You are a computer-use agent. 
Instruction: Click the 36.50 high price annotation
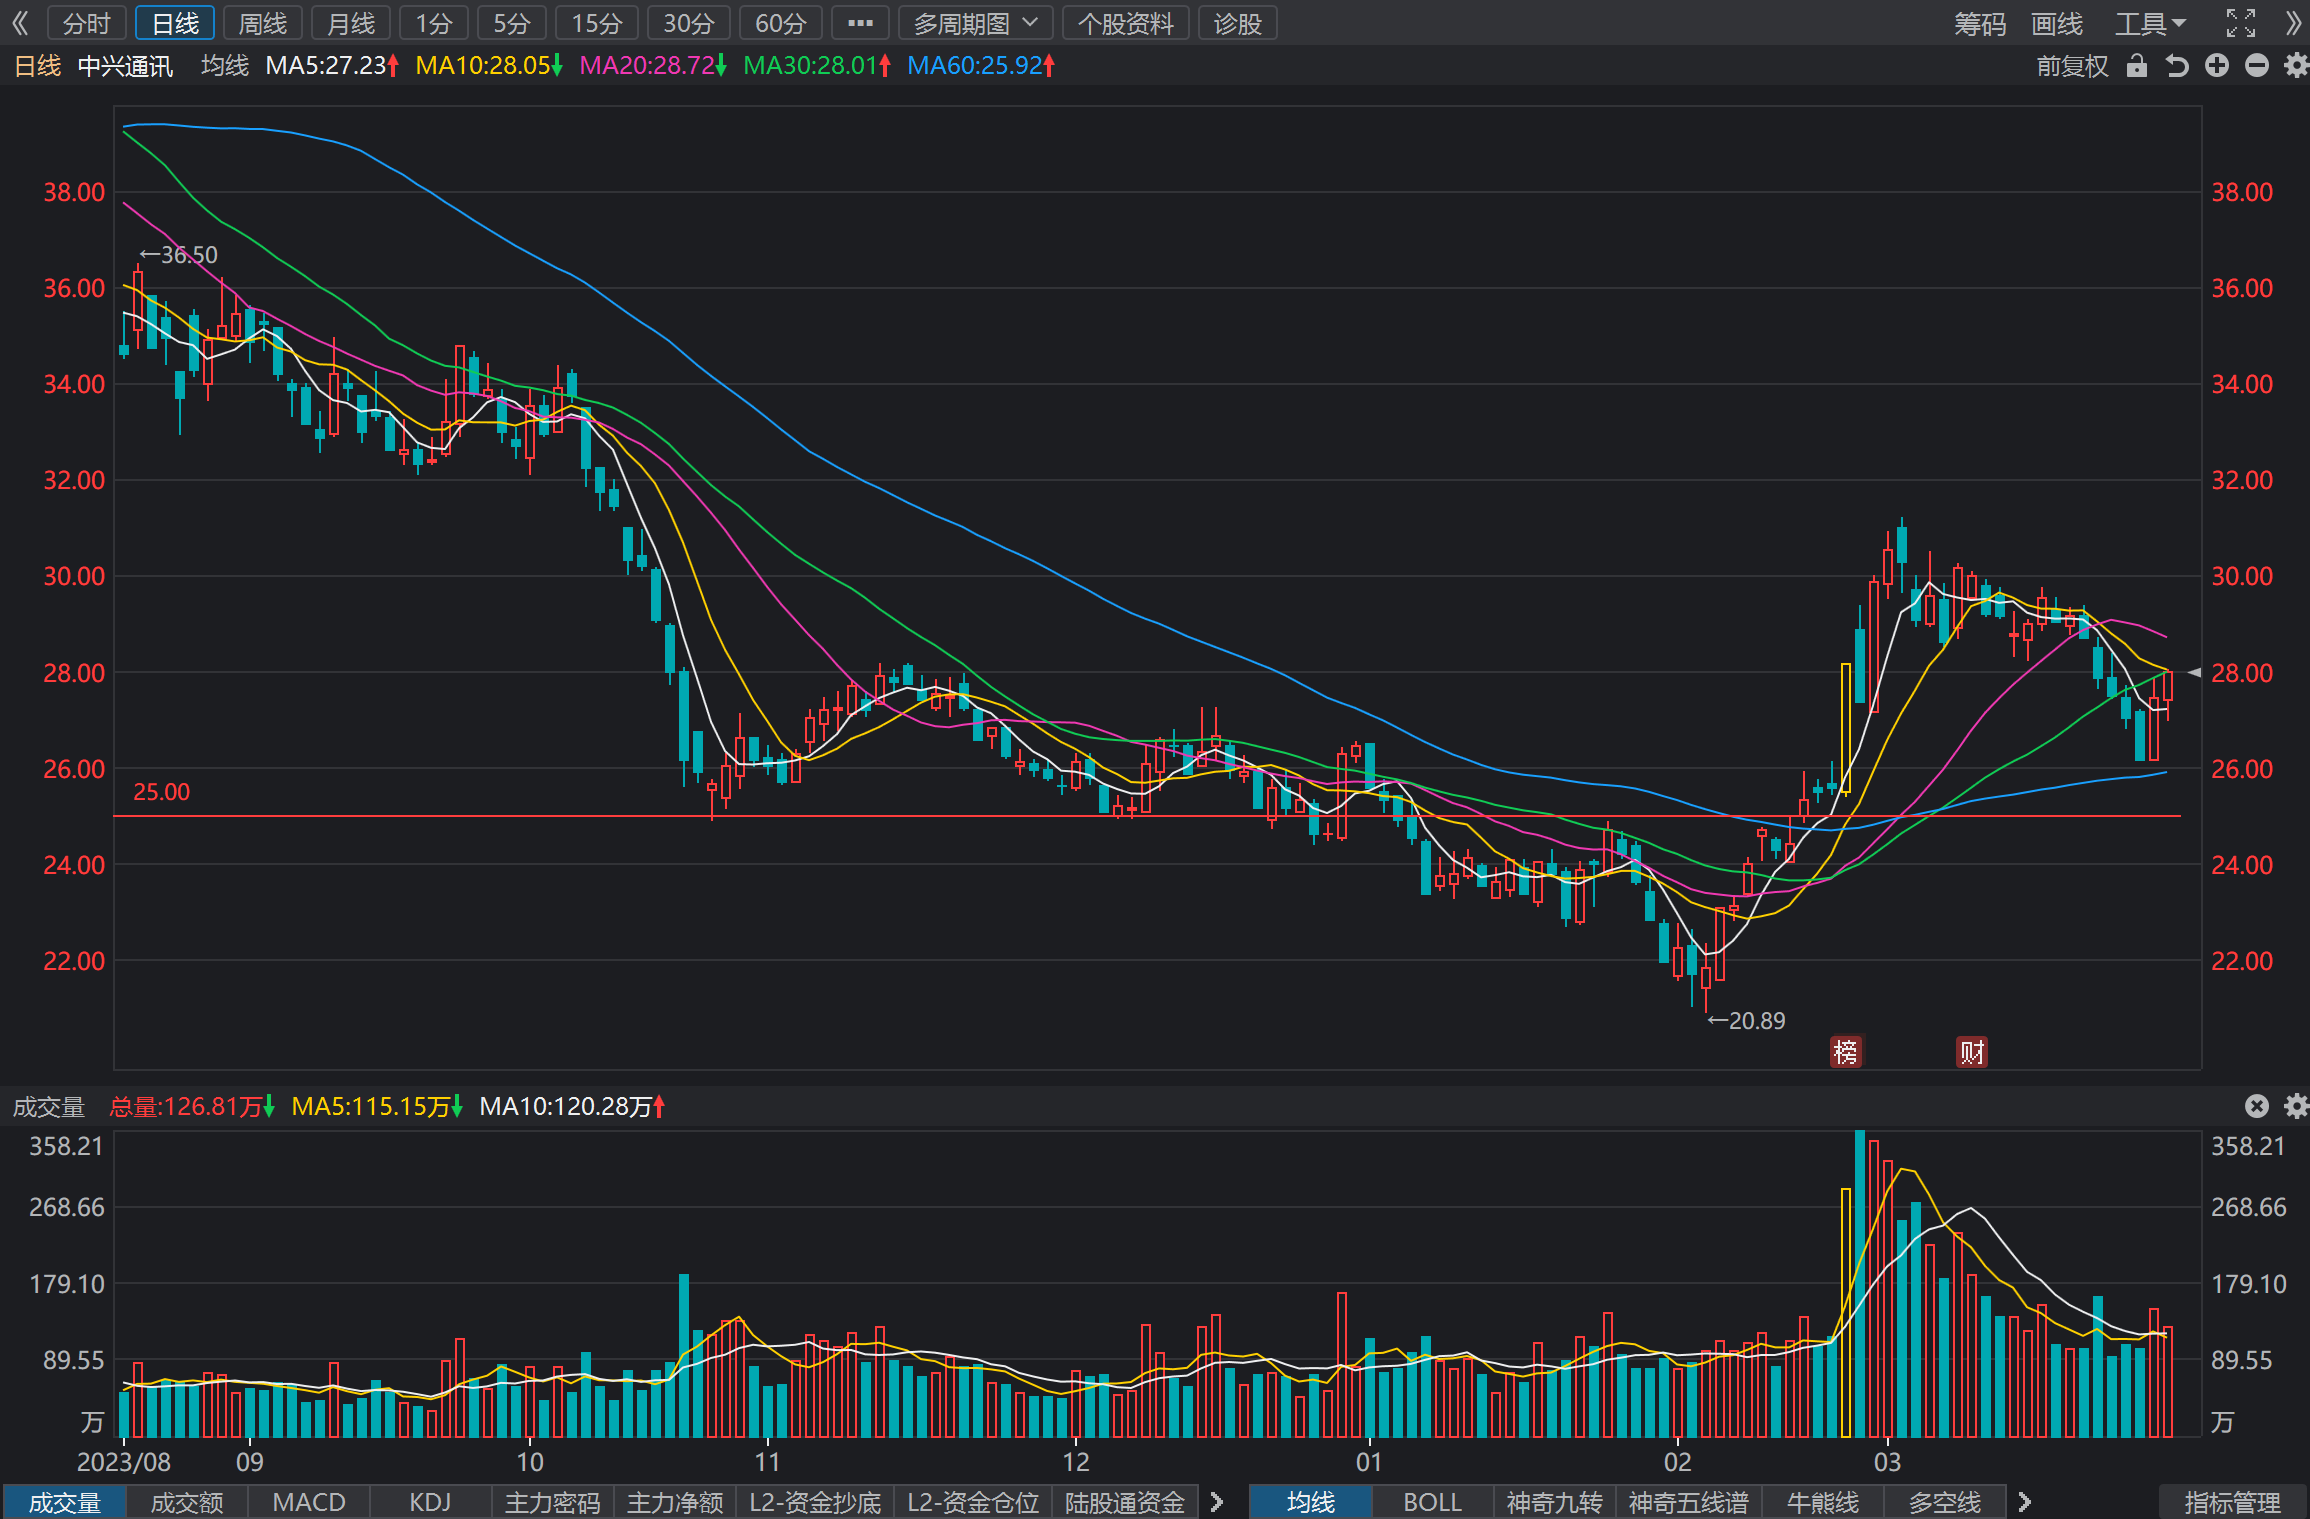pyautogui.click(x=178, y=255)
